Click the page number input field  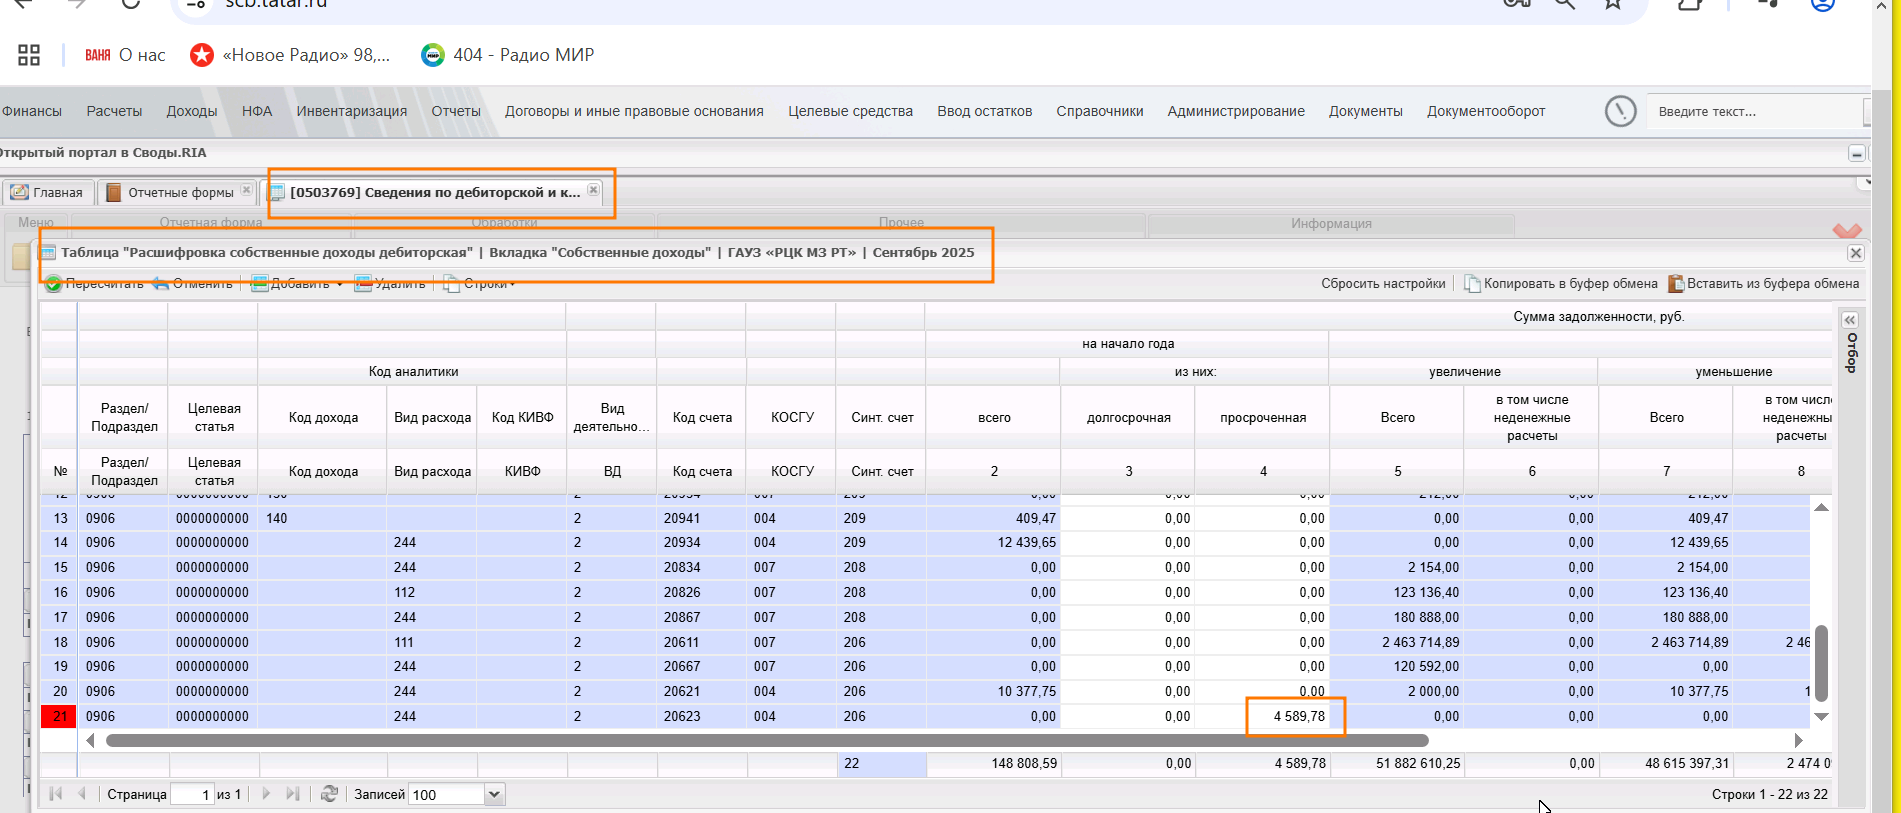point(191,794)
